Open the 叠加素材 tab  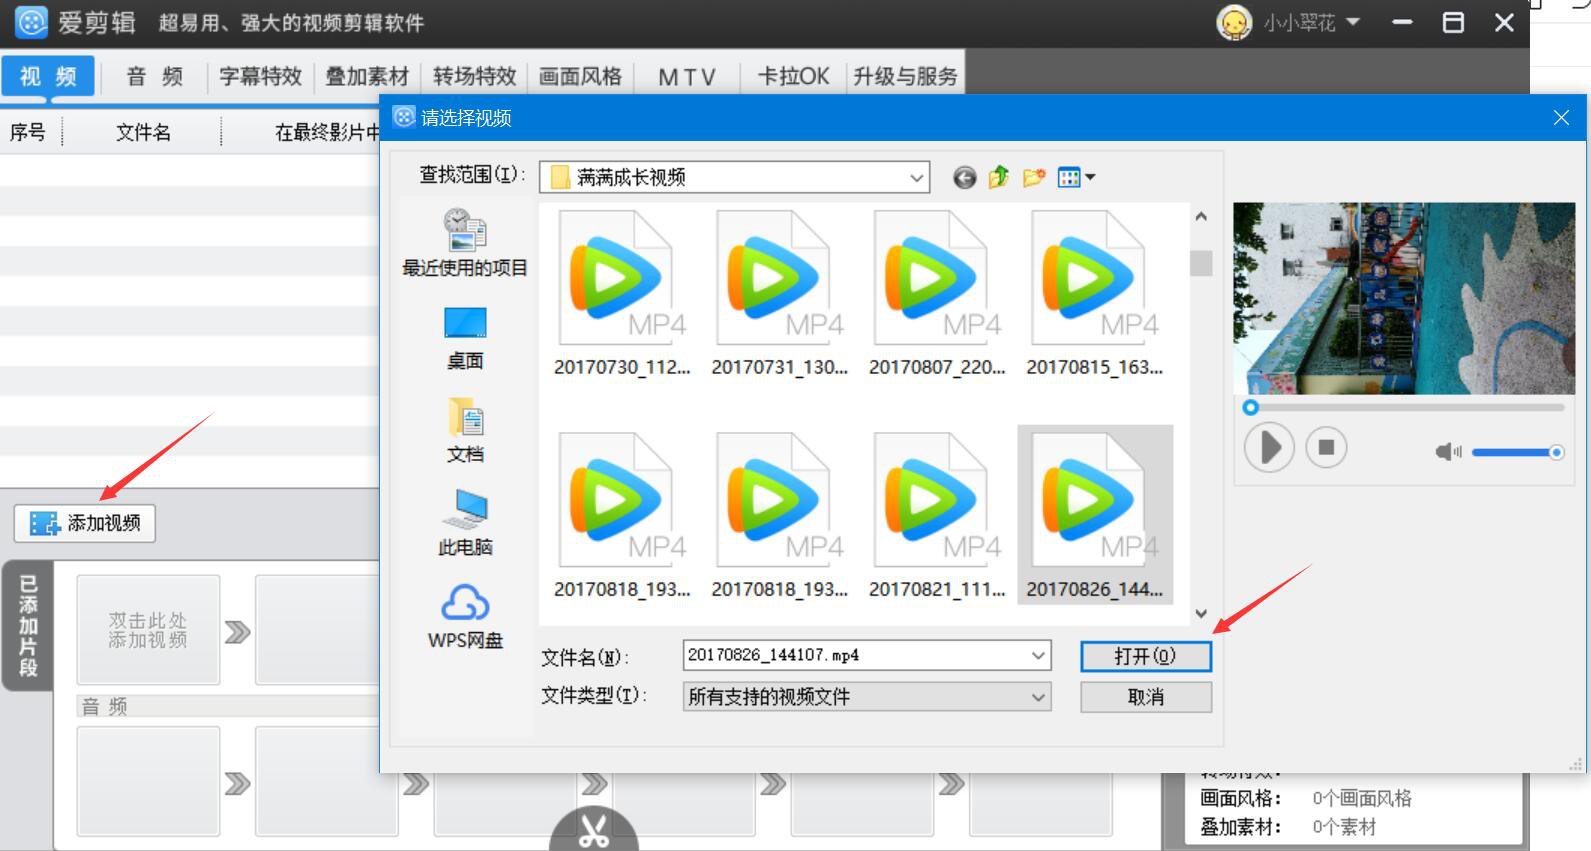367,76
